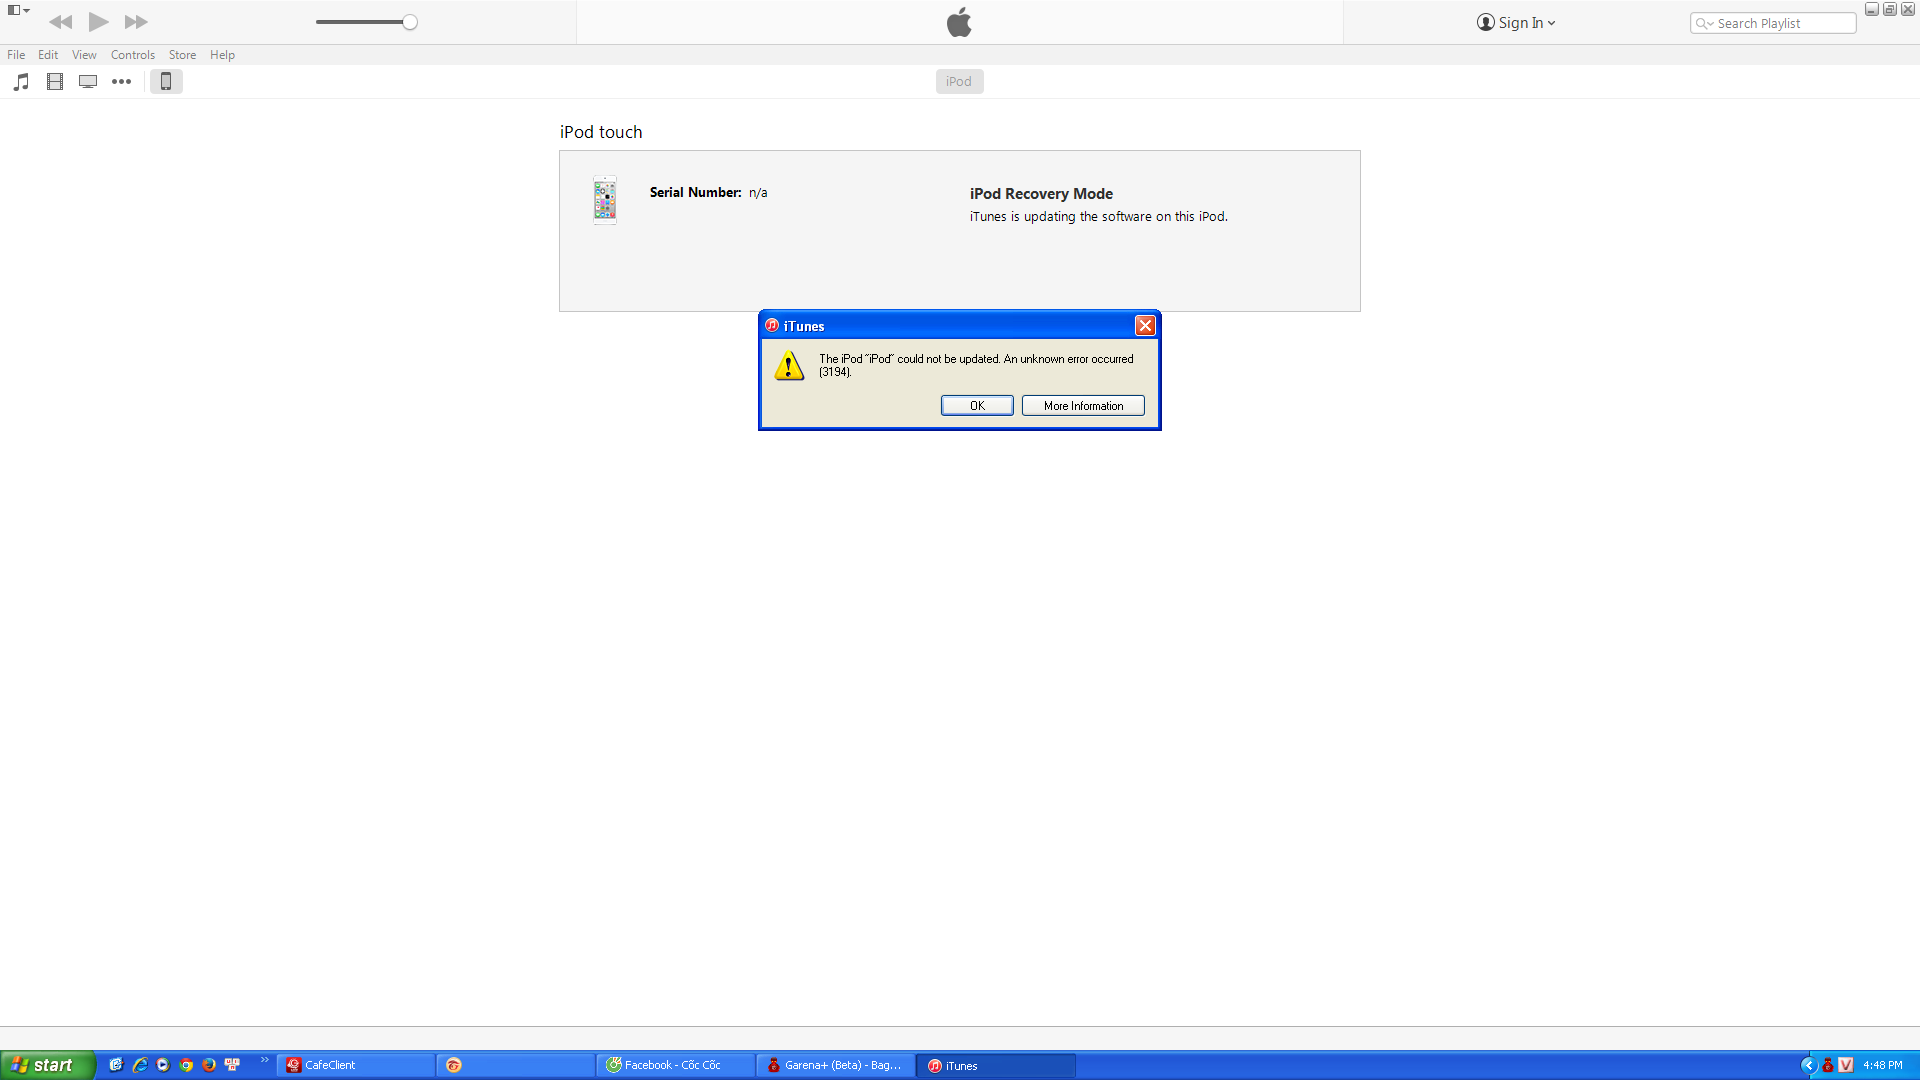Show more libraries via three dots

[x=121, y=82]
